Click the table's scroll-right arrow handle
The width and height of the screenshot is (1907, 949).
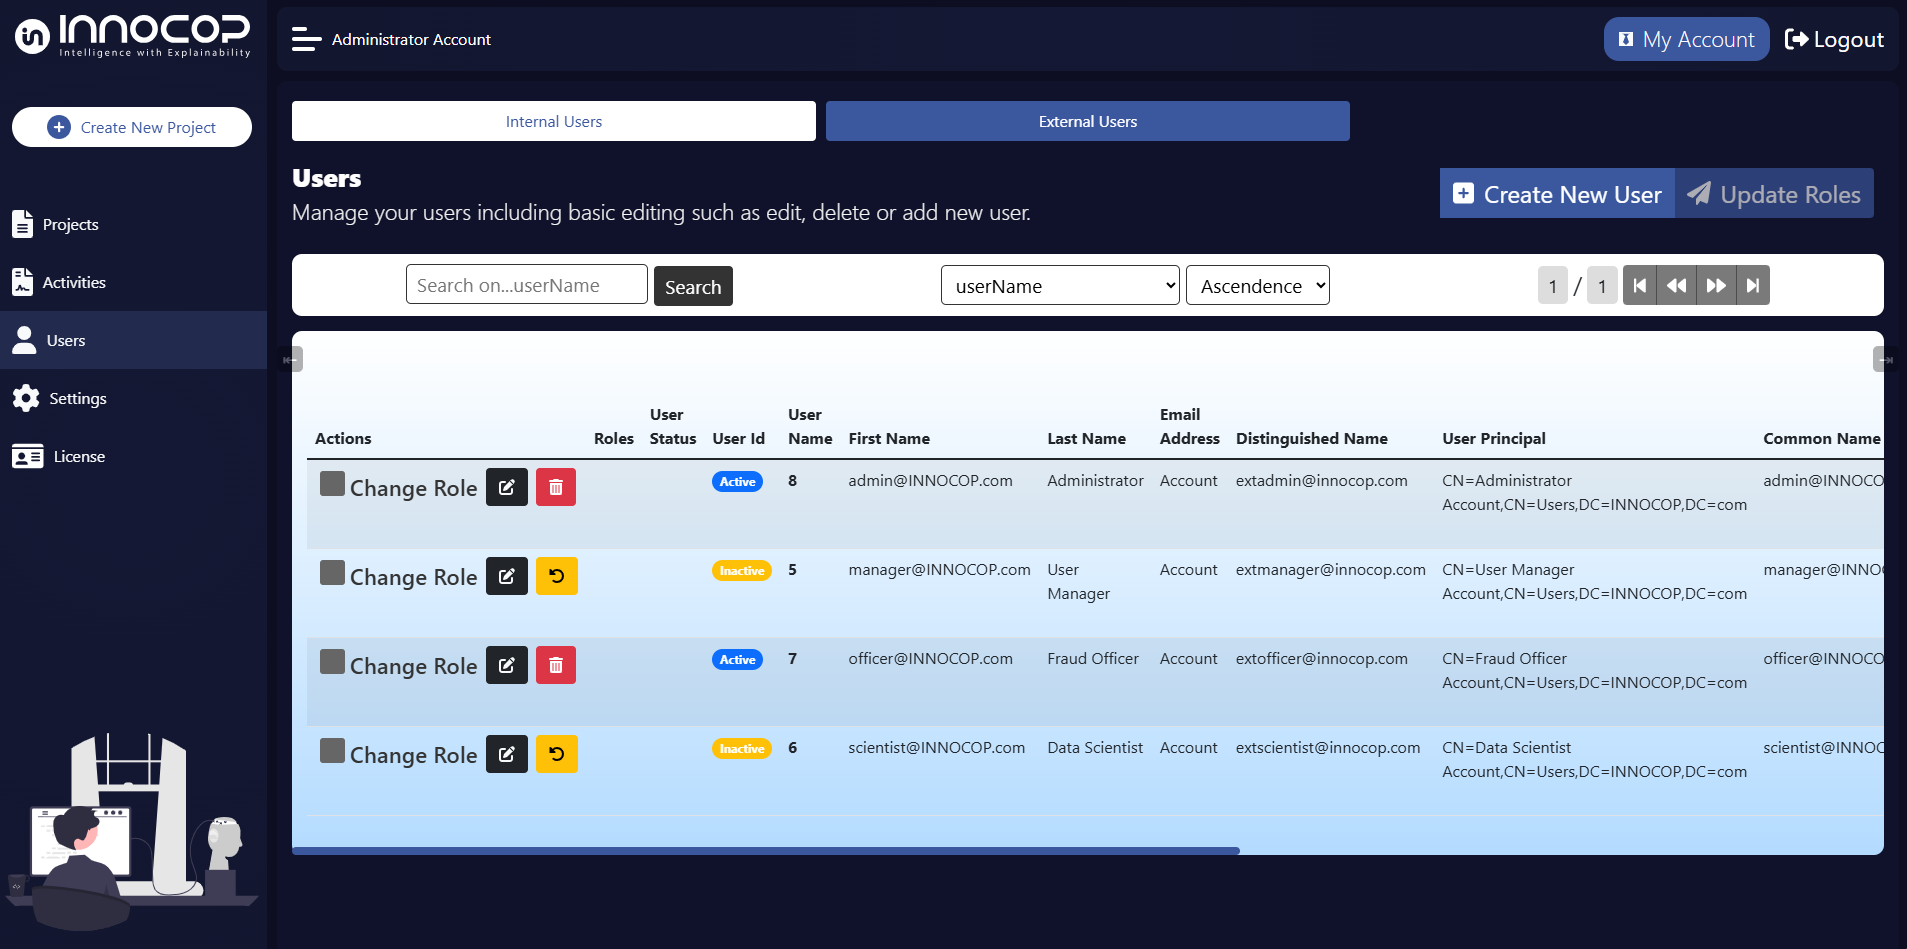pos(1885,359)
